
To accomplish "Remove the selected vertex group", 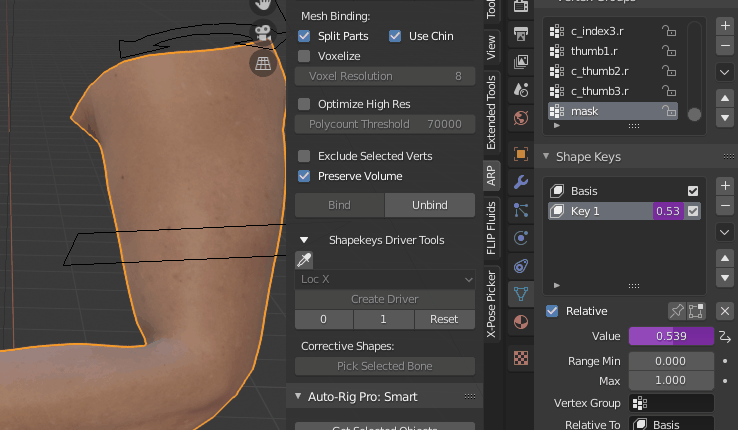I will click(725, 46).
